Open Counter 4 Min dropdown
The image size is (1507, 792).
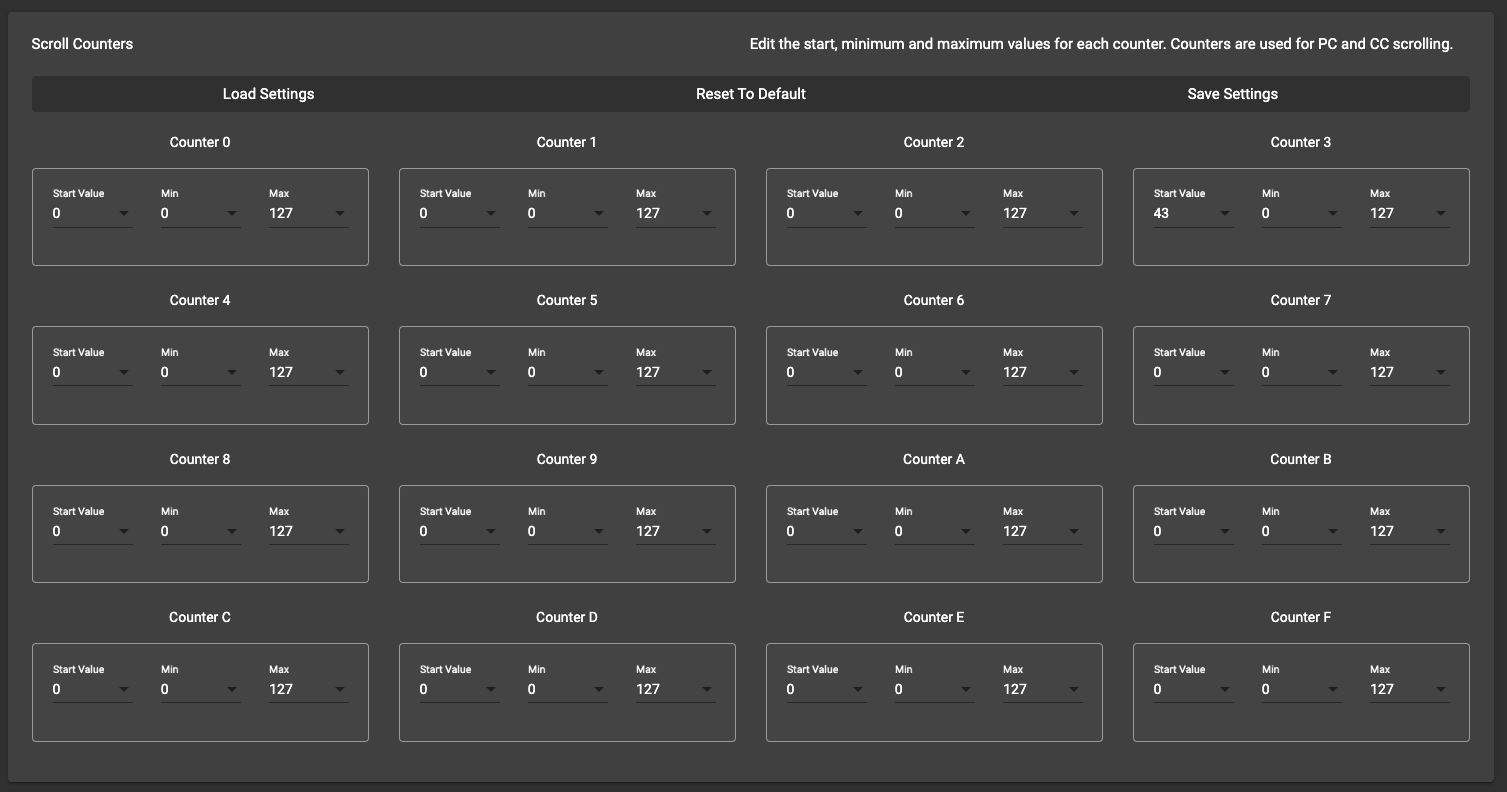pos(200,373)
